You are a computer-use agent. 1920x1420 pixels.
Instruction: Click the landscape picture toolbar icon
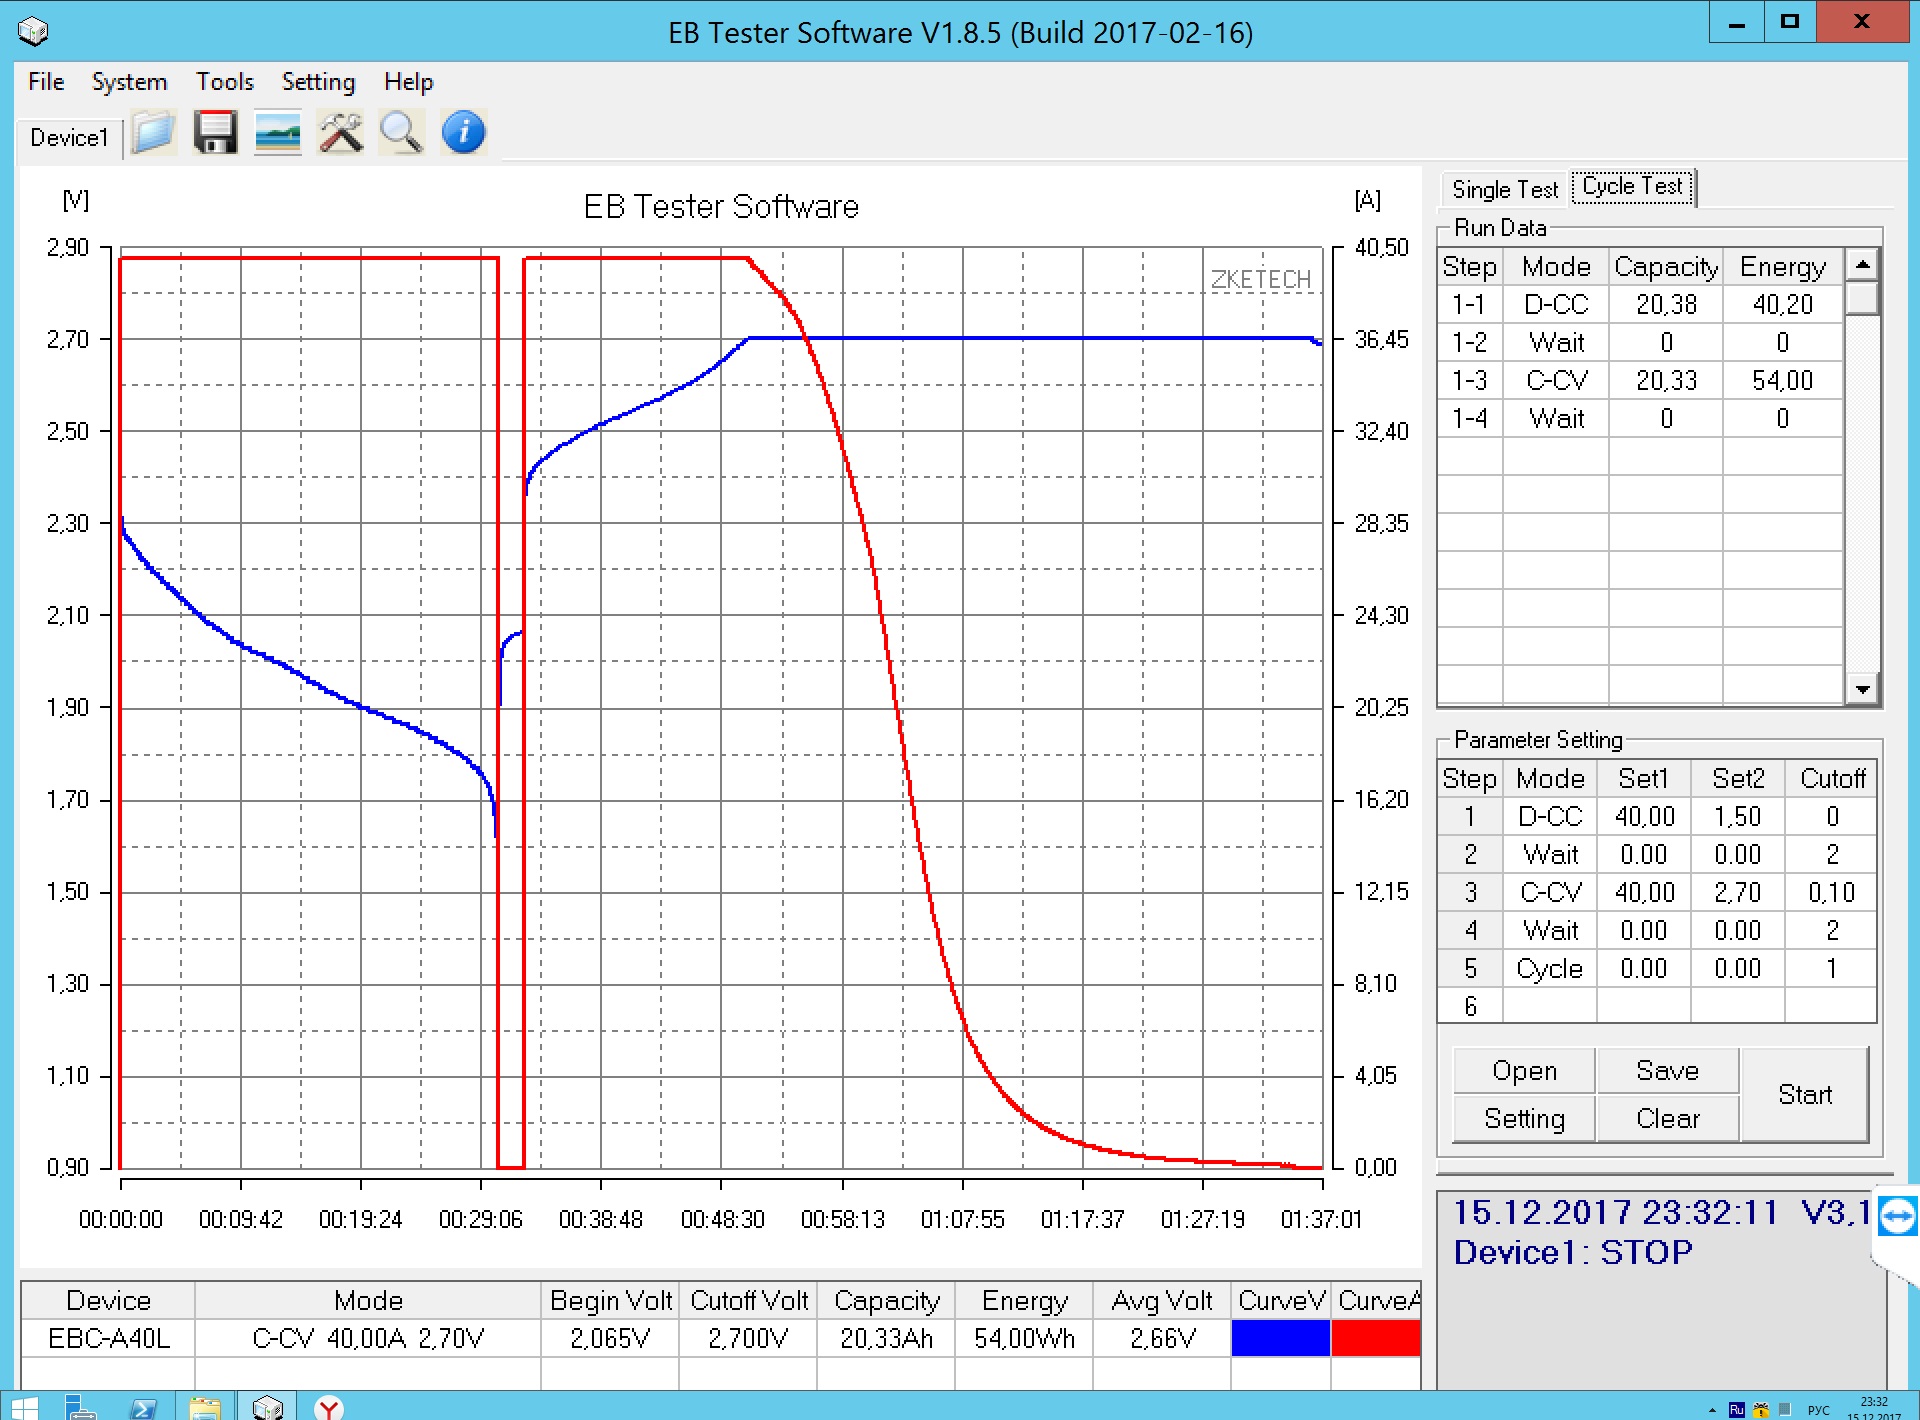(278, 133)
